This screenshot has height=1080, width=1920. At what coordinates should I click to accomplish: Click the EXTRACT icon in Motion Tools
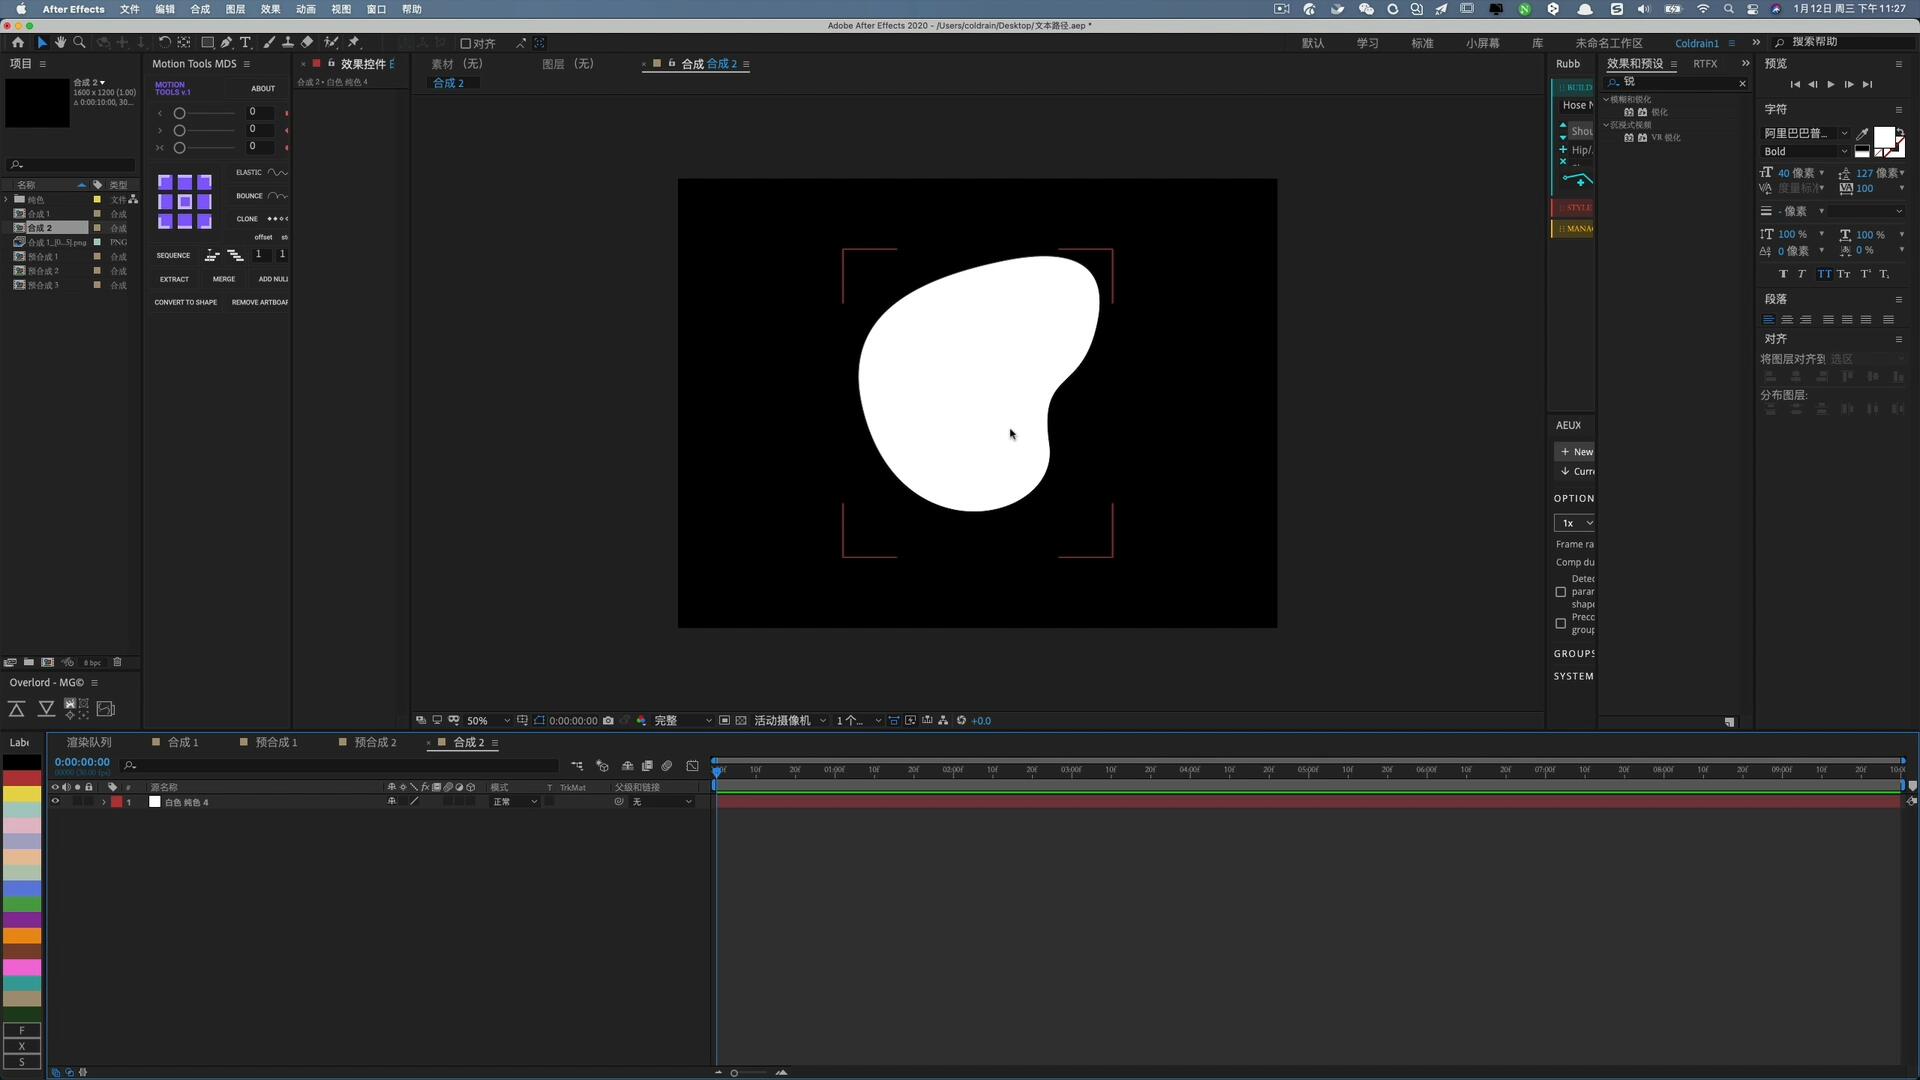coord(174,278)
